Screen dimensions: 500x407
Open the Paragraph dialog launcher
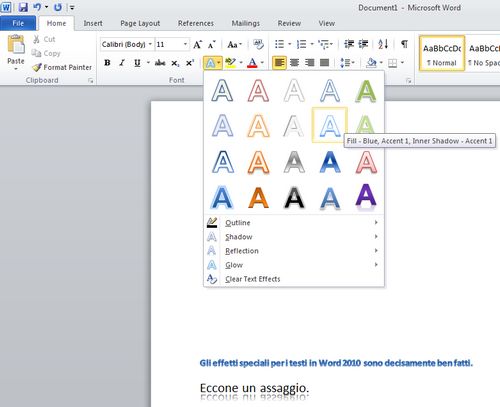408,81
